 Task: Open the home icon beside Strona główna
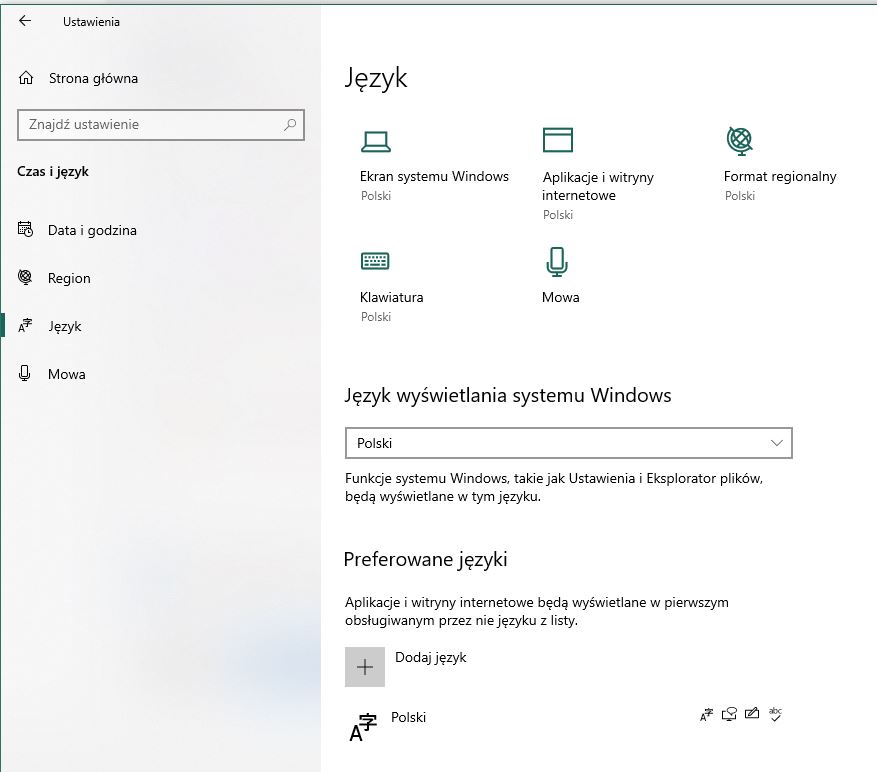26,78
